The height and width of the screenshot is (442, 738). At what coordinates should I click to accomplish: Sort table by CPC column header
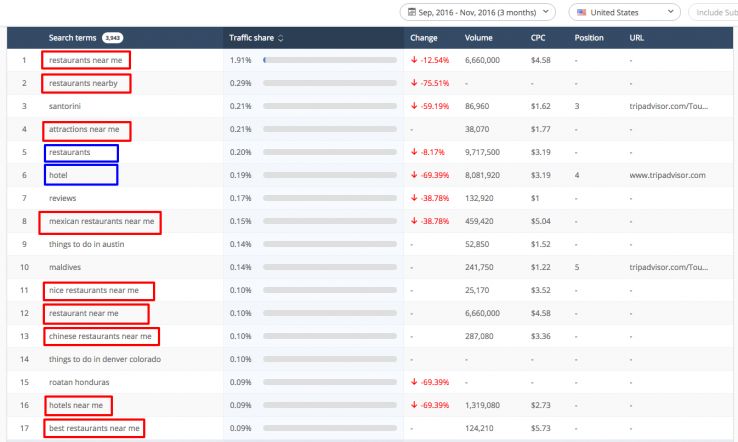538,38
